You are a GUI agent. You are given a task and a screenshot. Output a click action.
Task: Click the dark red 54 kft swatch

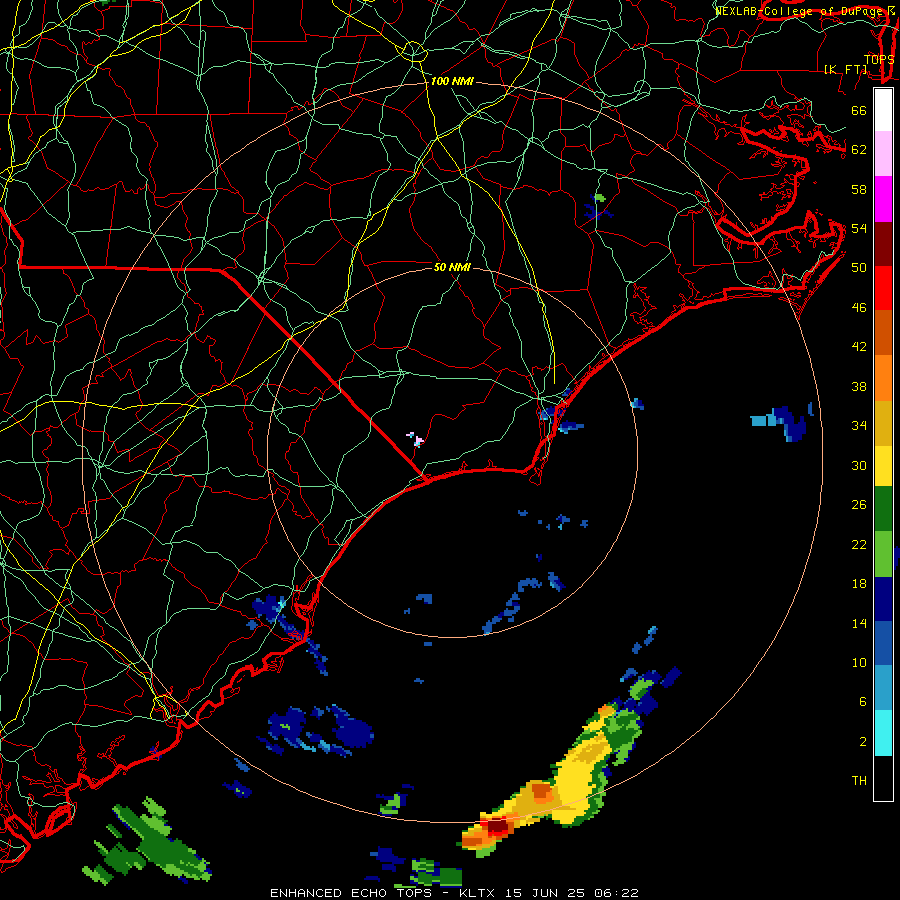[x=883, y=244]
